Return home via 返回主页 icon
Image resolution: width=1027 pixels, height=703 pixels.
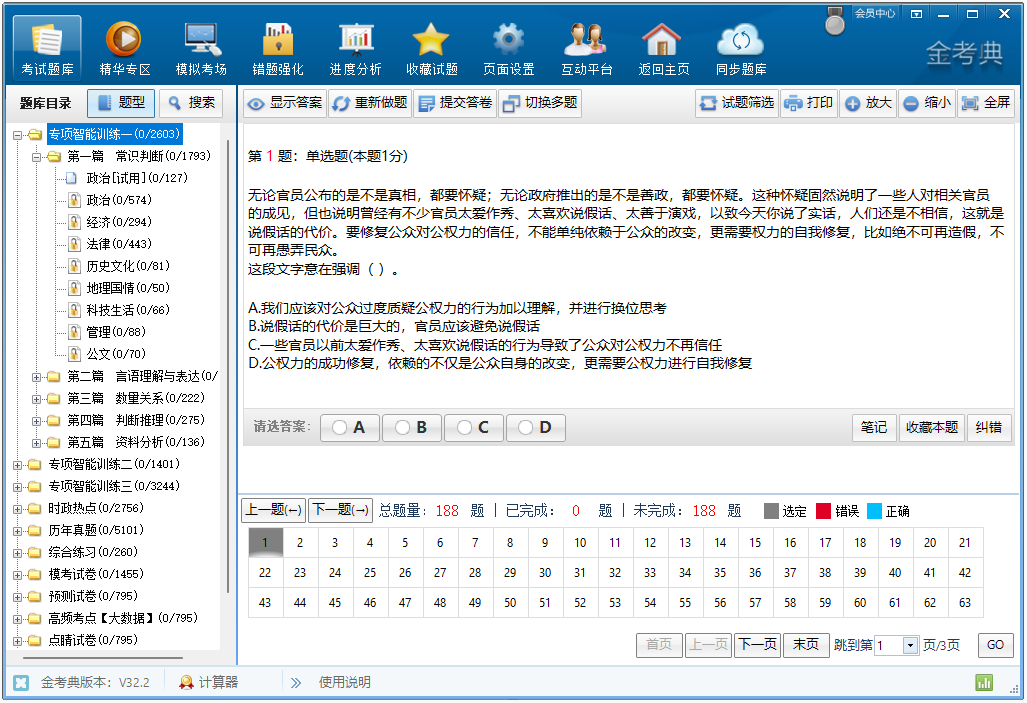tap(664, 40)
